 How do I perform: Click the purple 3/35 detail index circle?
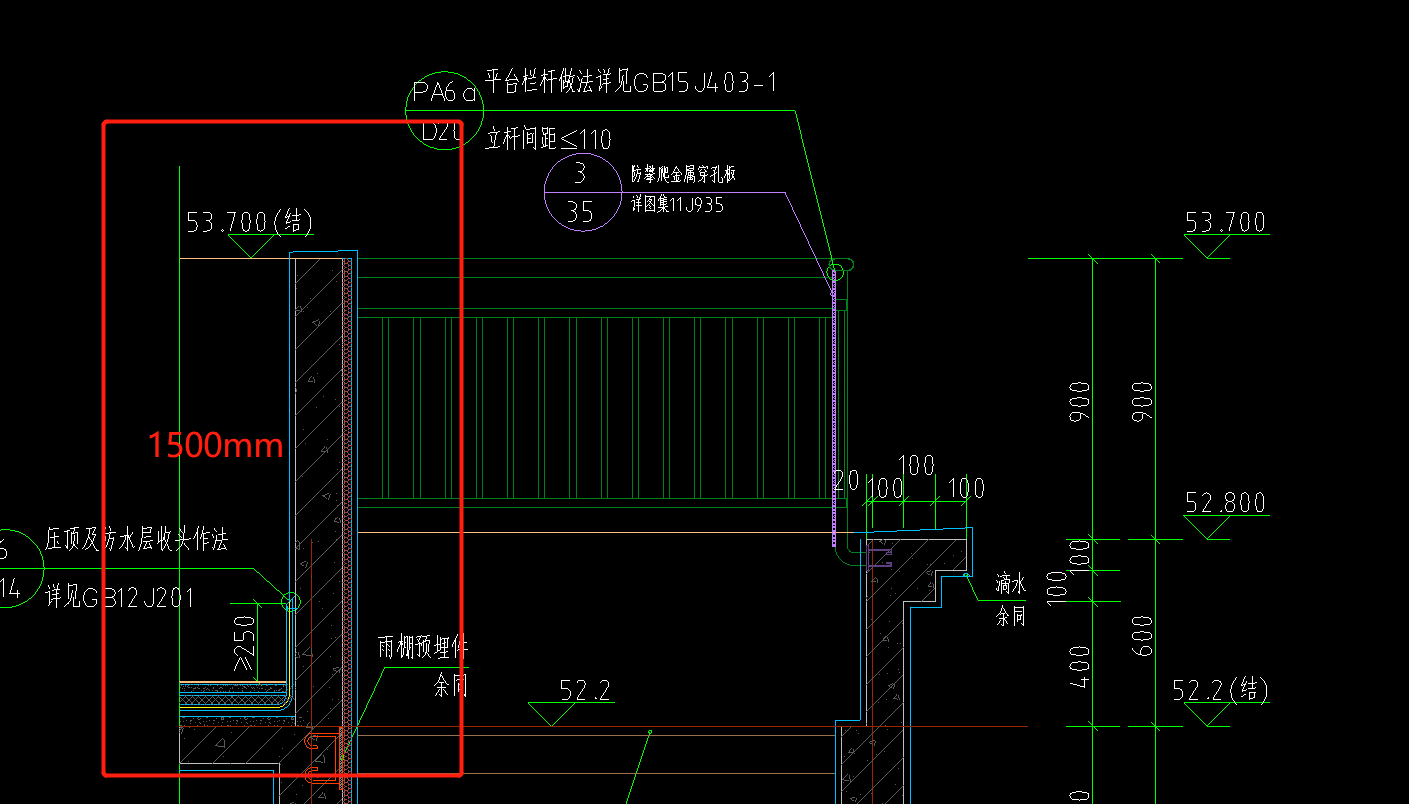click(x=583, y=192)
